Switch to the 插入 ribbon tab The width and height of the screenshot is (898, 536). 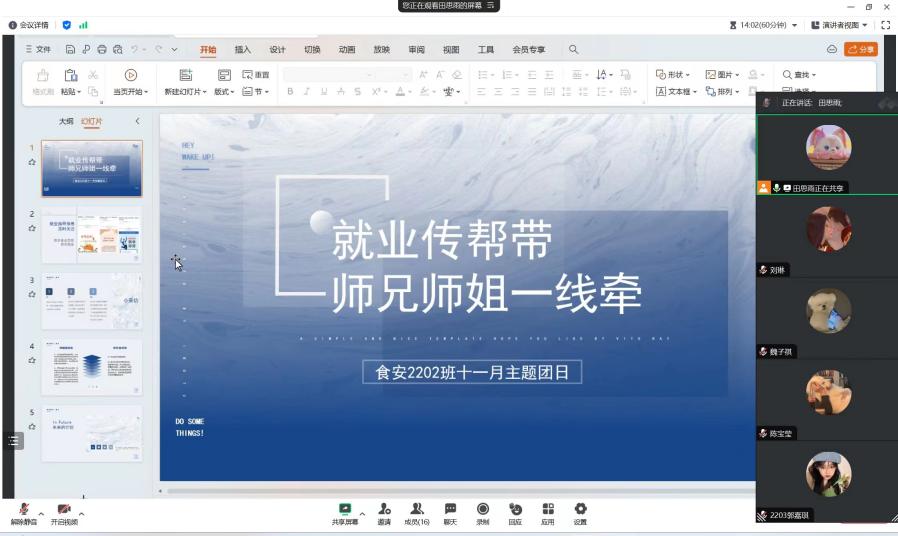(x=243, y=49)
